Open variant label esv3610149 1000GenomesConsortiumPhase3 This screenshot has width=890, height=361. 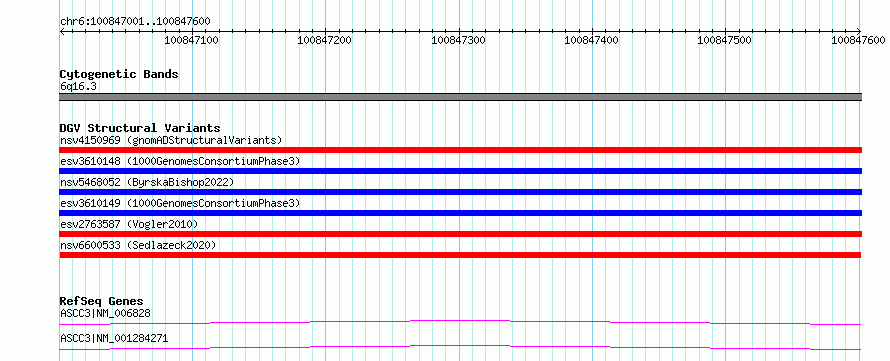(x=180, y=203)
